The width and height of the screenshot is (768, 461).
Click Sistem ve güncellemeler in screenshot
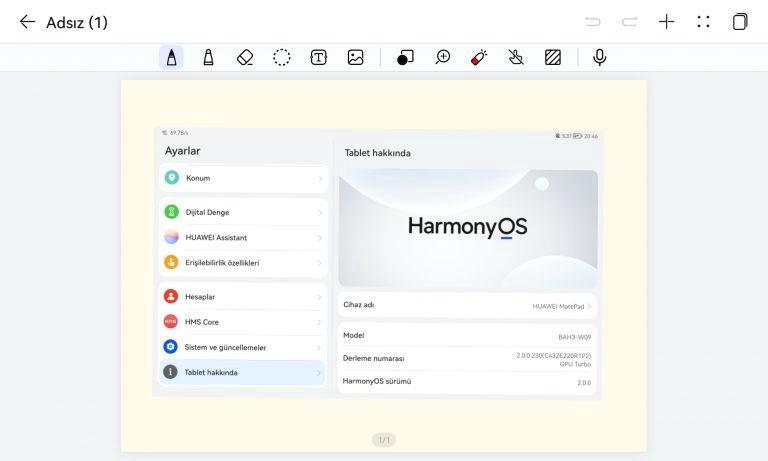point(243,347)
